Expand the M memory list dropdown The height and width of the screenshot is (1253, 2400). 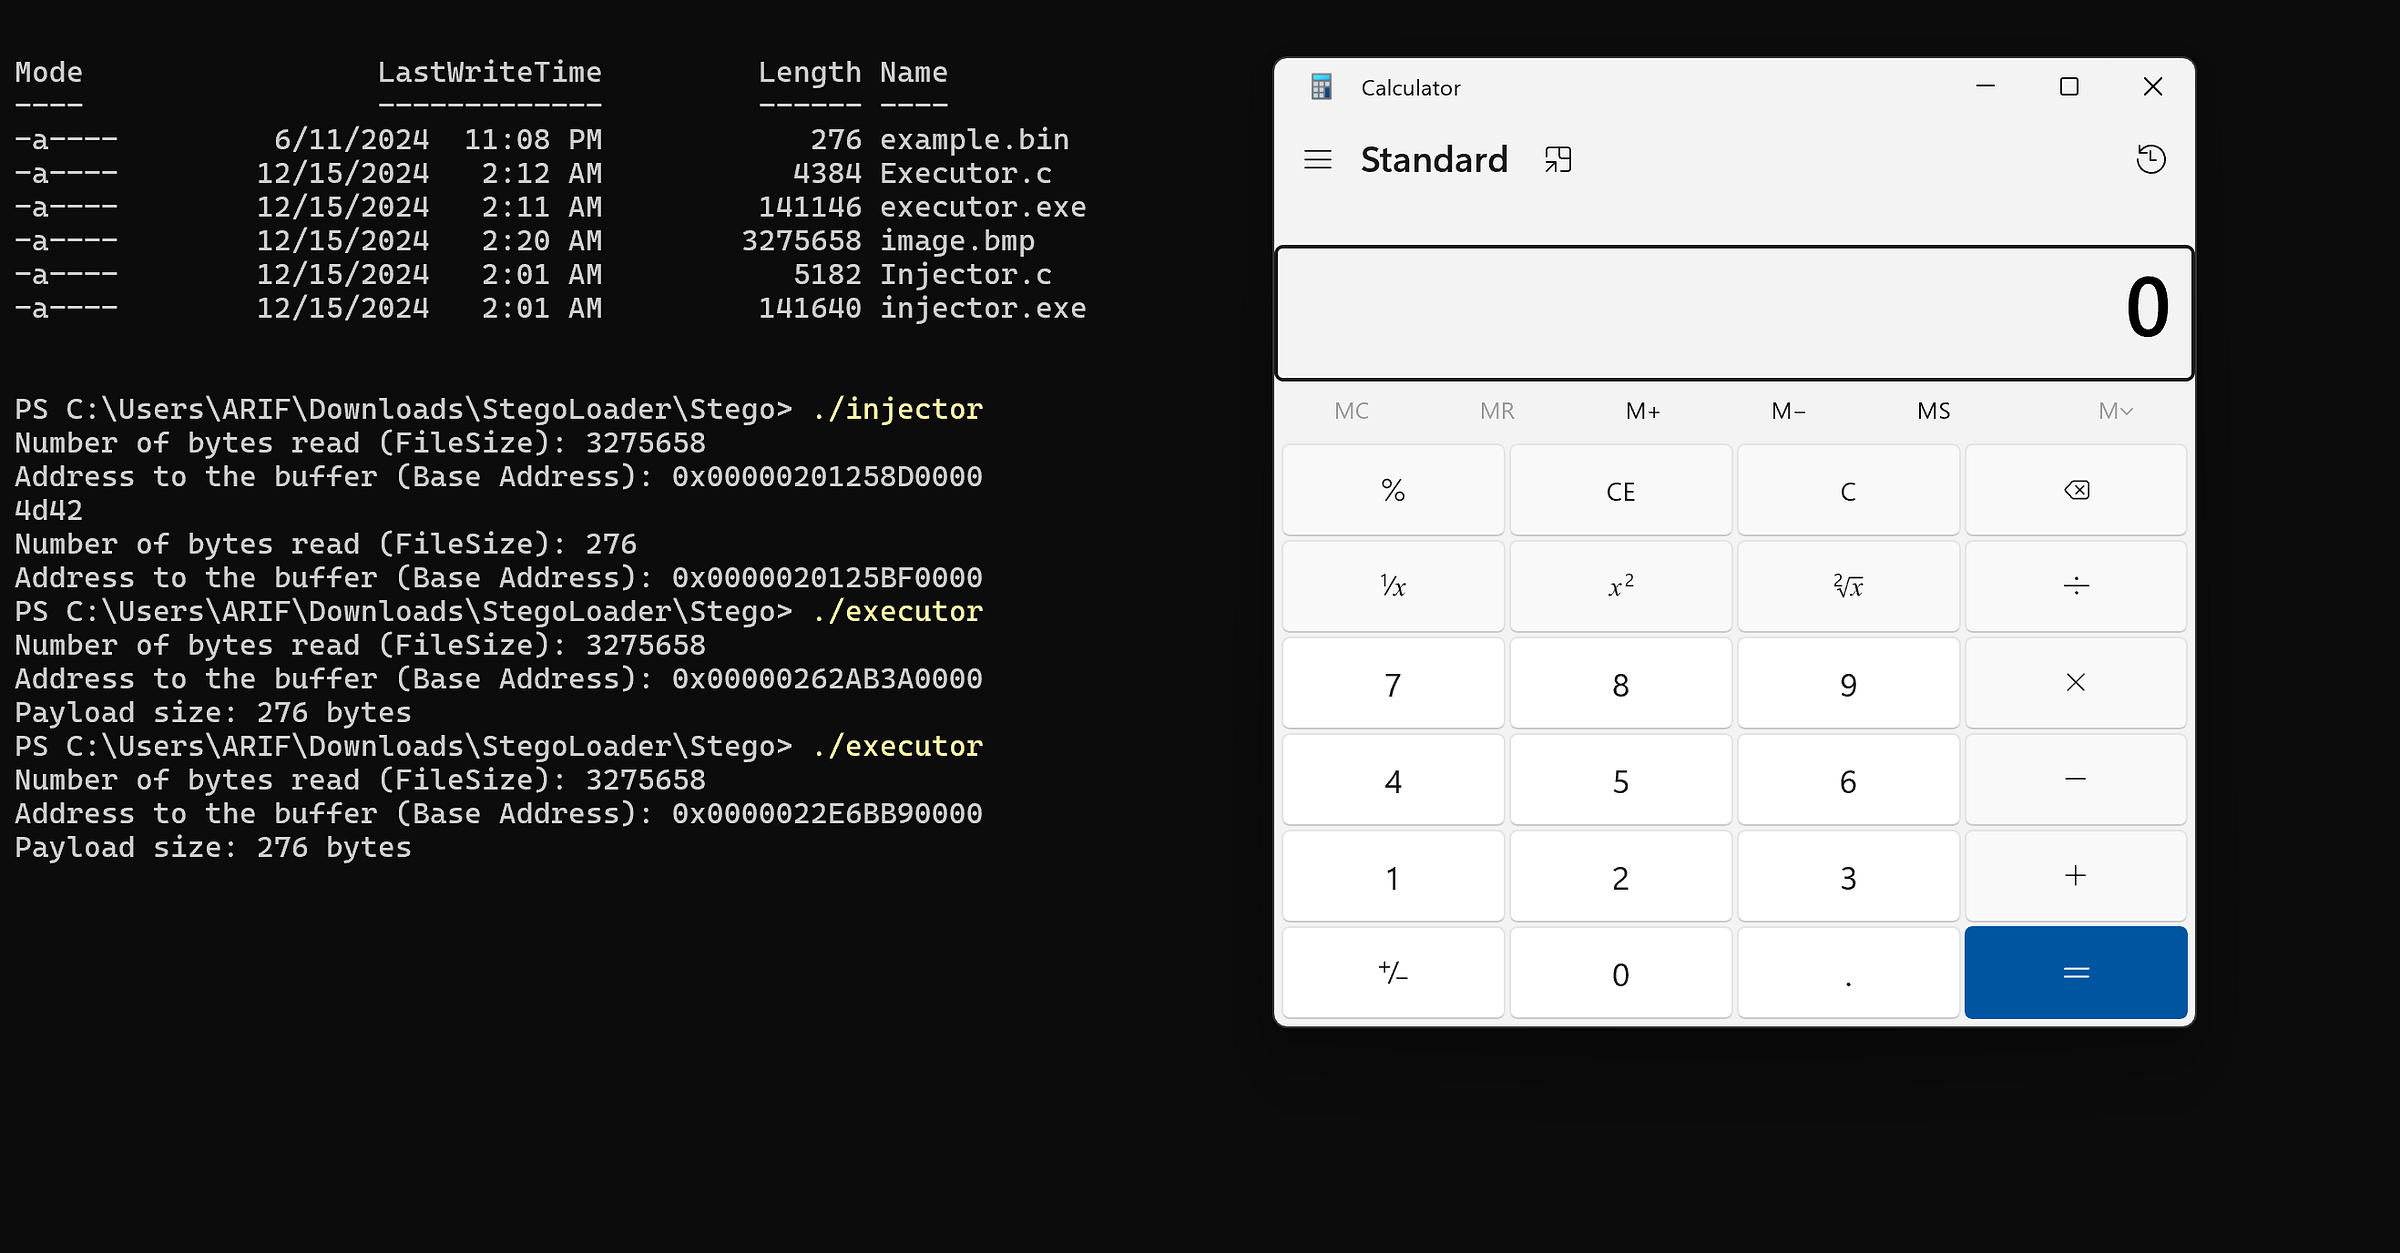2115,411
